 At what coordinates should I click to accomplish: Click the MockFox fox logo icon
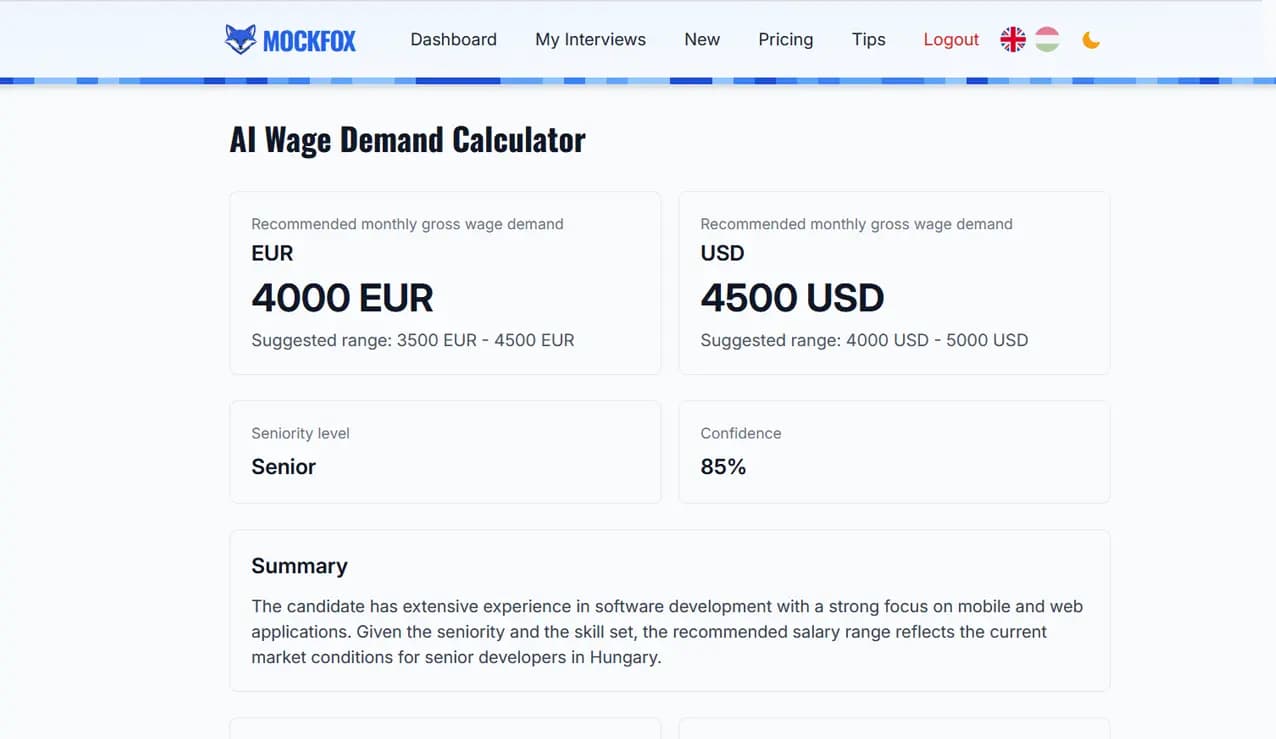coord(240,40)
